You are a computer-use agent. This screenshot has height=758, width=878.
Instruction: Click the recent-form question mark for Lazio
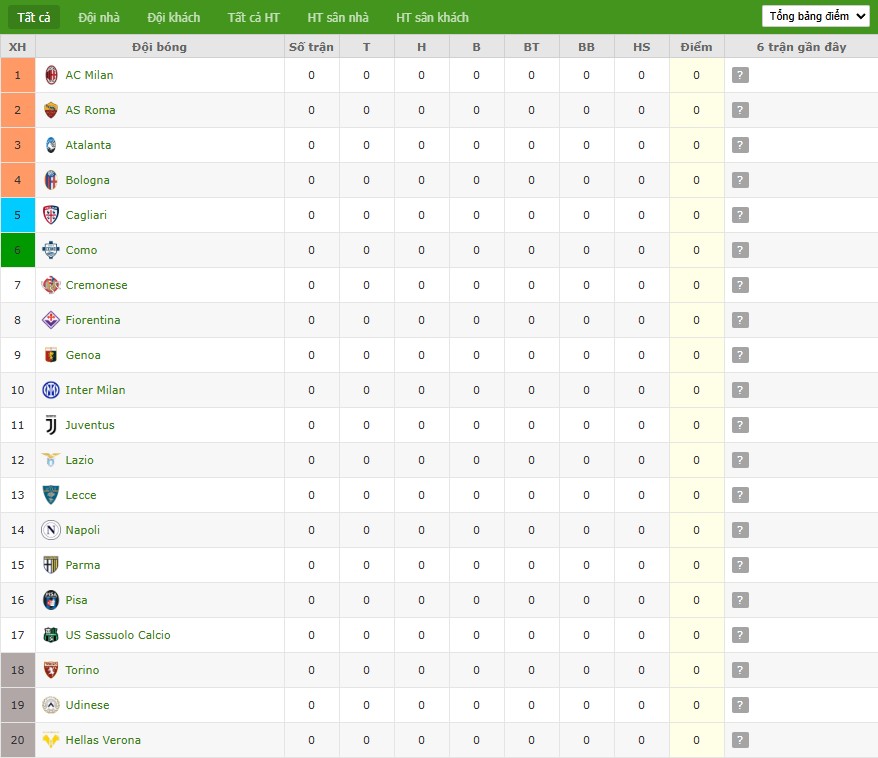tap(740, 460)
